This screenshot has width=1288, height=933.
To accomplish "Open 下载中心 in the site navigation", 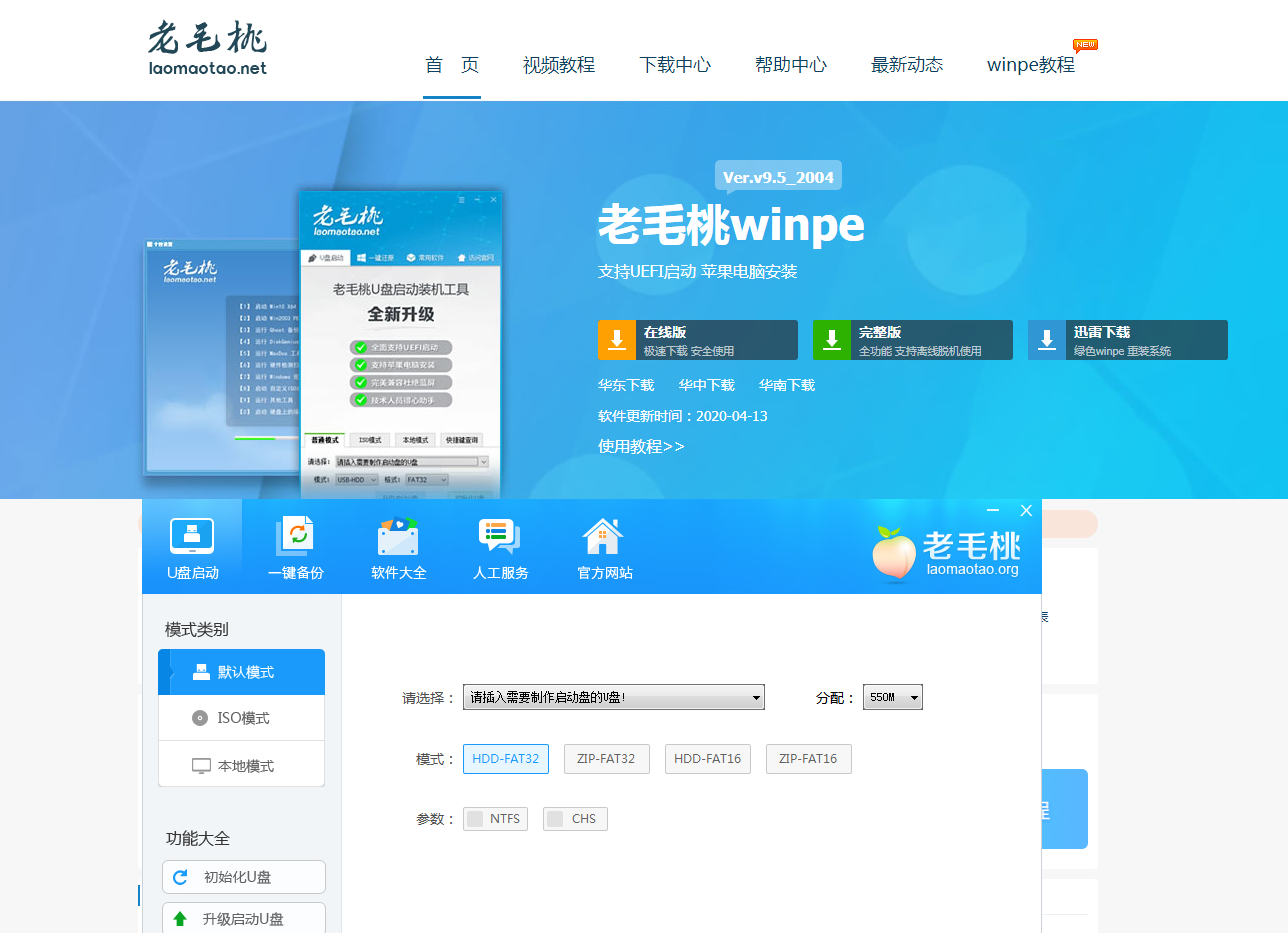I will [x=675, y=65].
